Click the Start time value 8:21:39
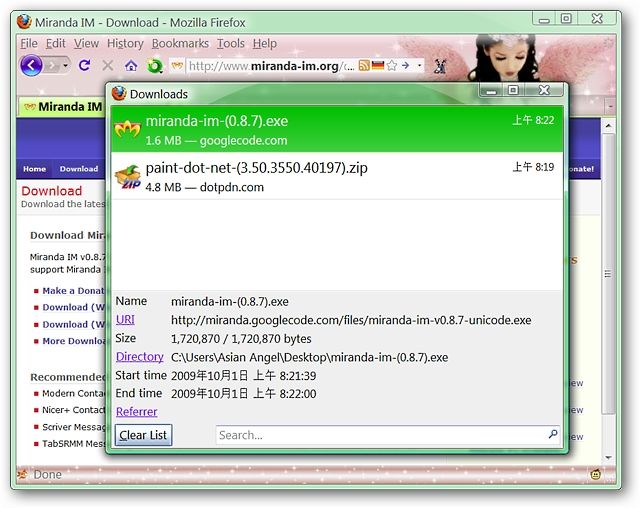The image size is (640, 508). (x=243, y=375)
